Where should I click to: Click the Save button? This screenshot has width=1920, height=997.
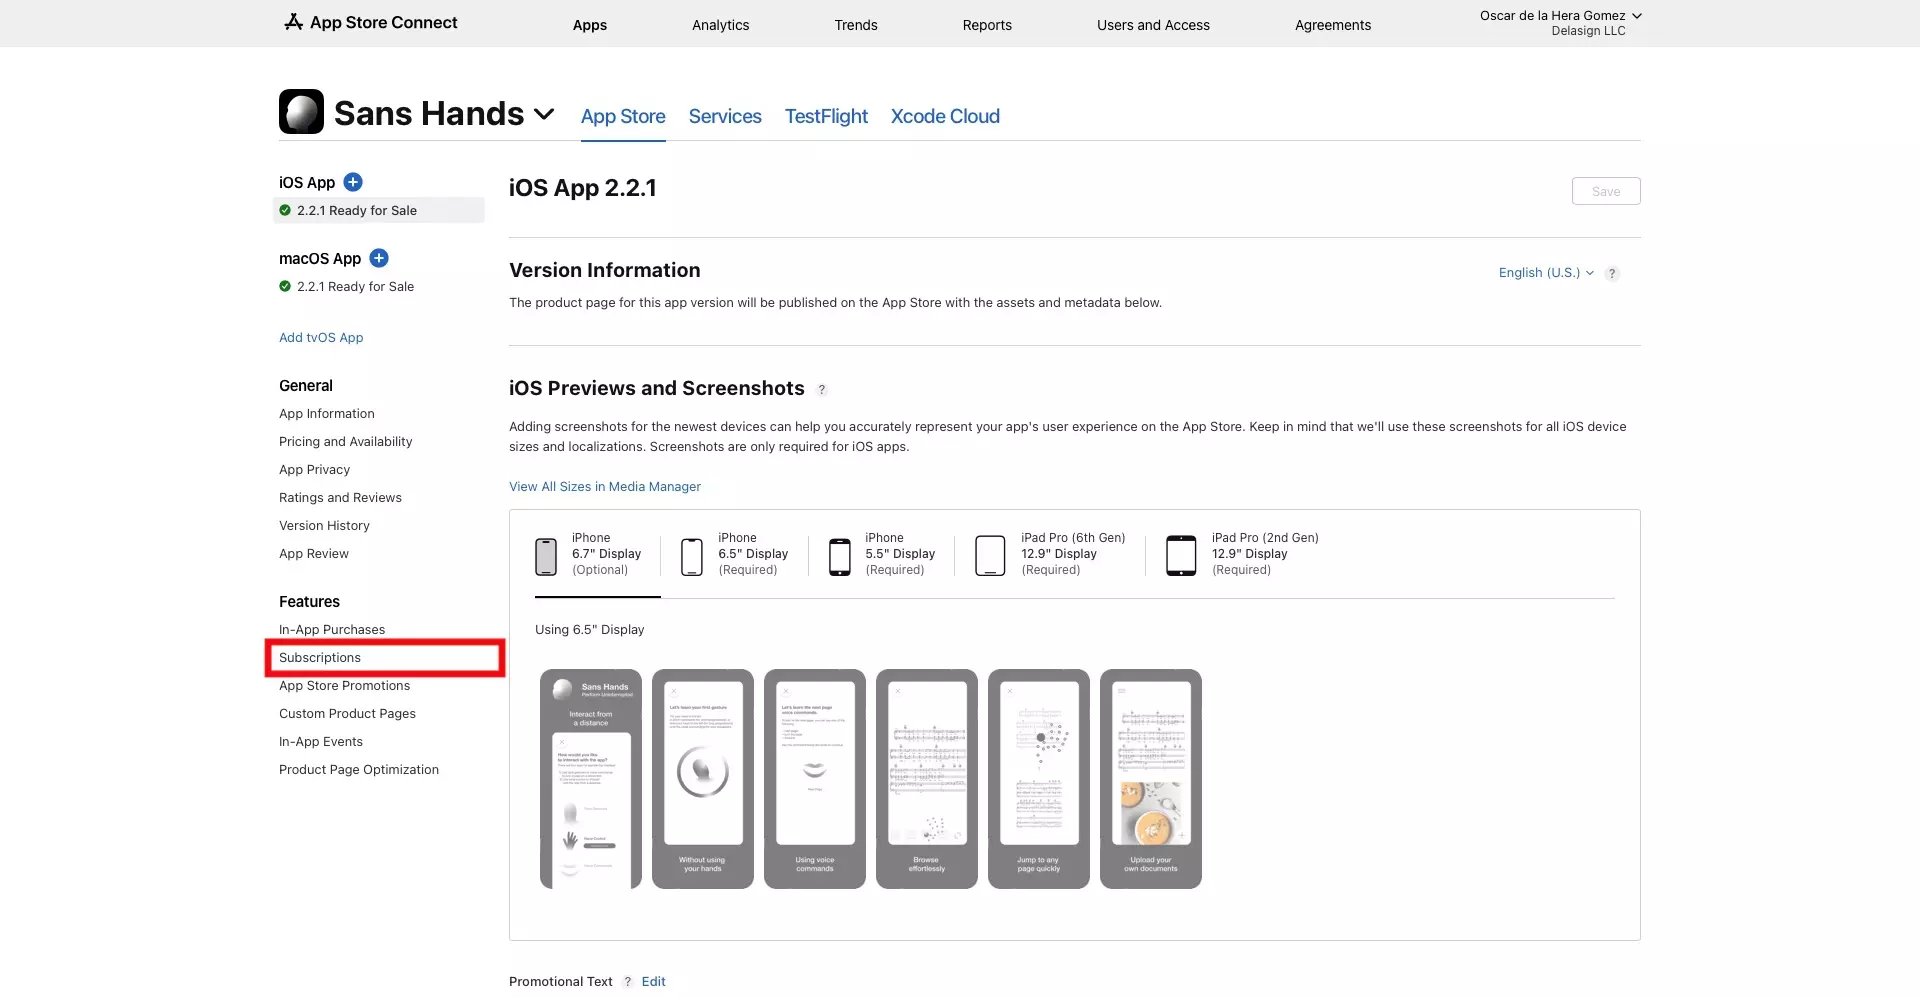(1606, 191)
